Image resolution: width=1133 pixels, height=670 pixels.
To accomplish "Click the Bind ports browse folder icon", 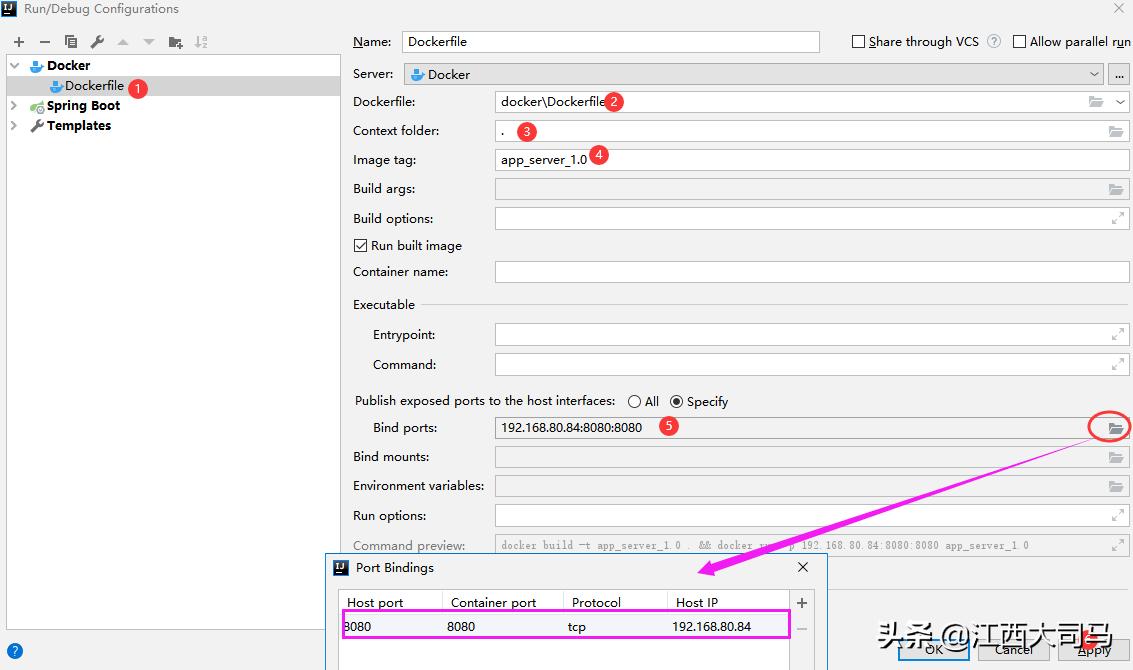I will (x=1115, y=428).
